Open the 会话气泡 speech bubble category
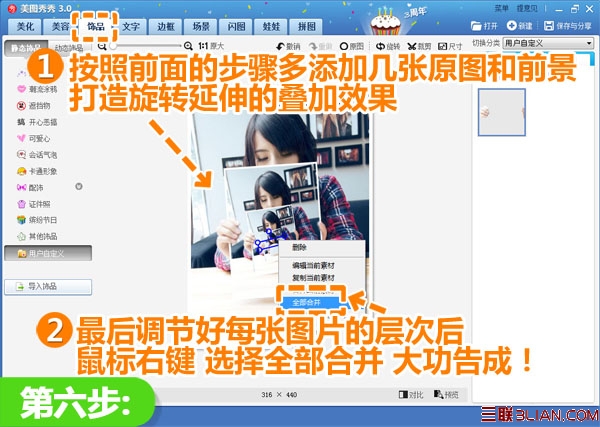Screen dimensions: 600x427 point(38,155)
